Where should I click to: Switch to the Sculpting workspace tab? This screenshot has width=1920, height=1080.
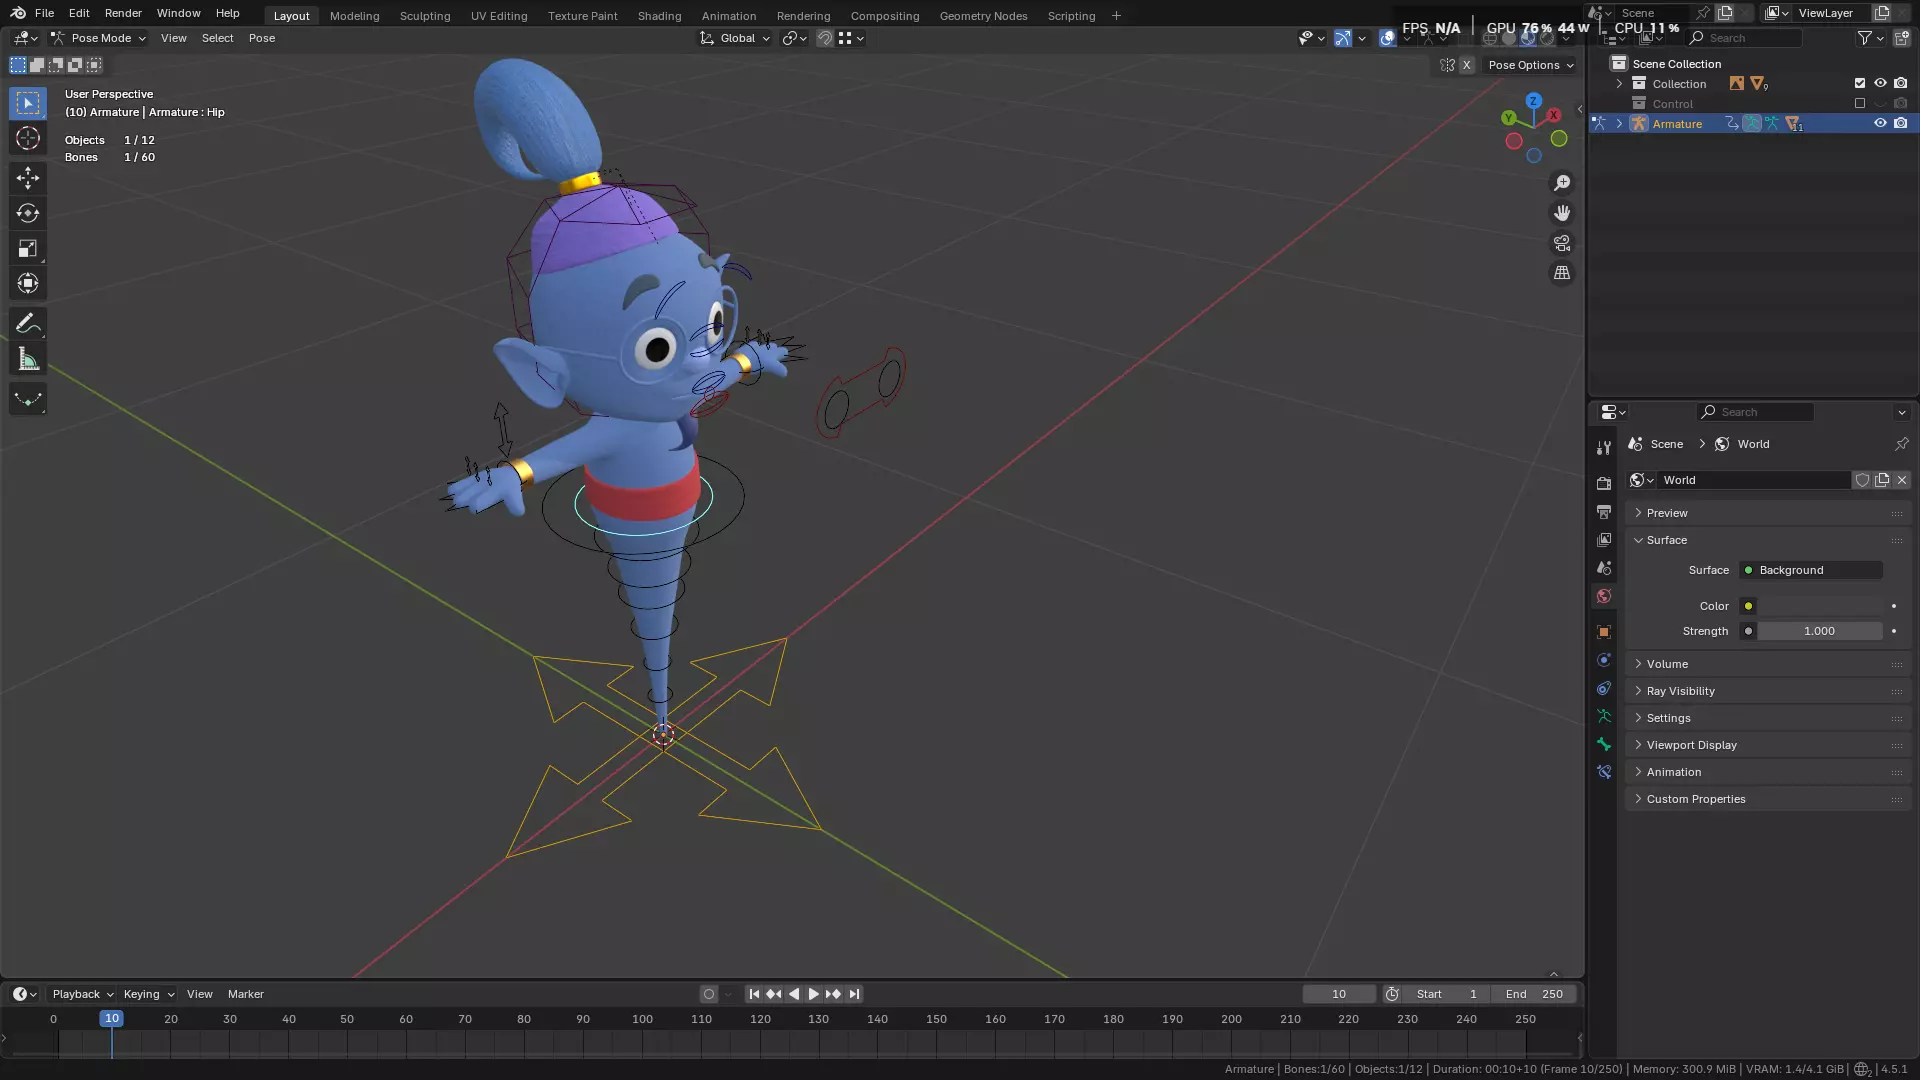tap(425, 15)
